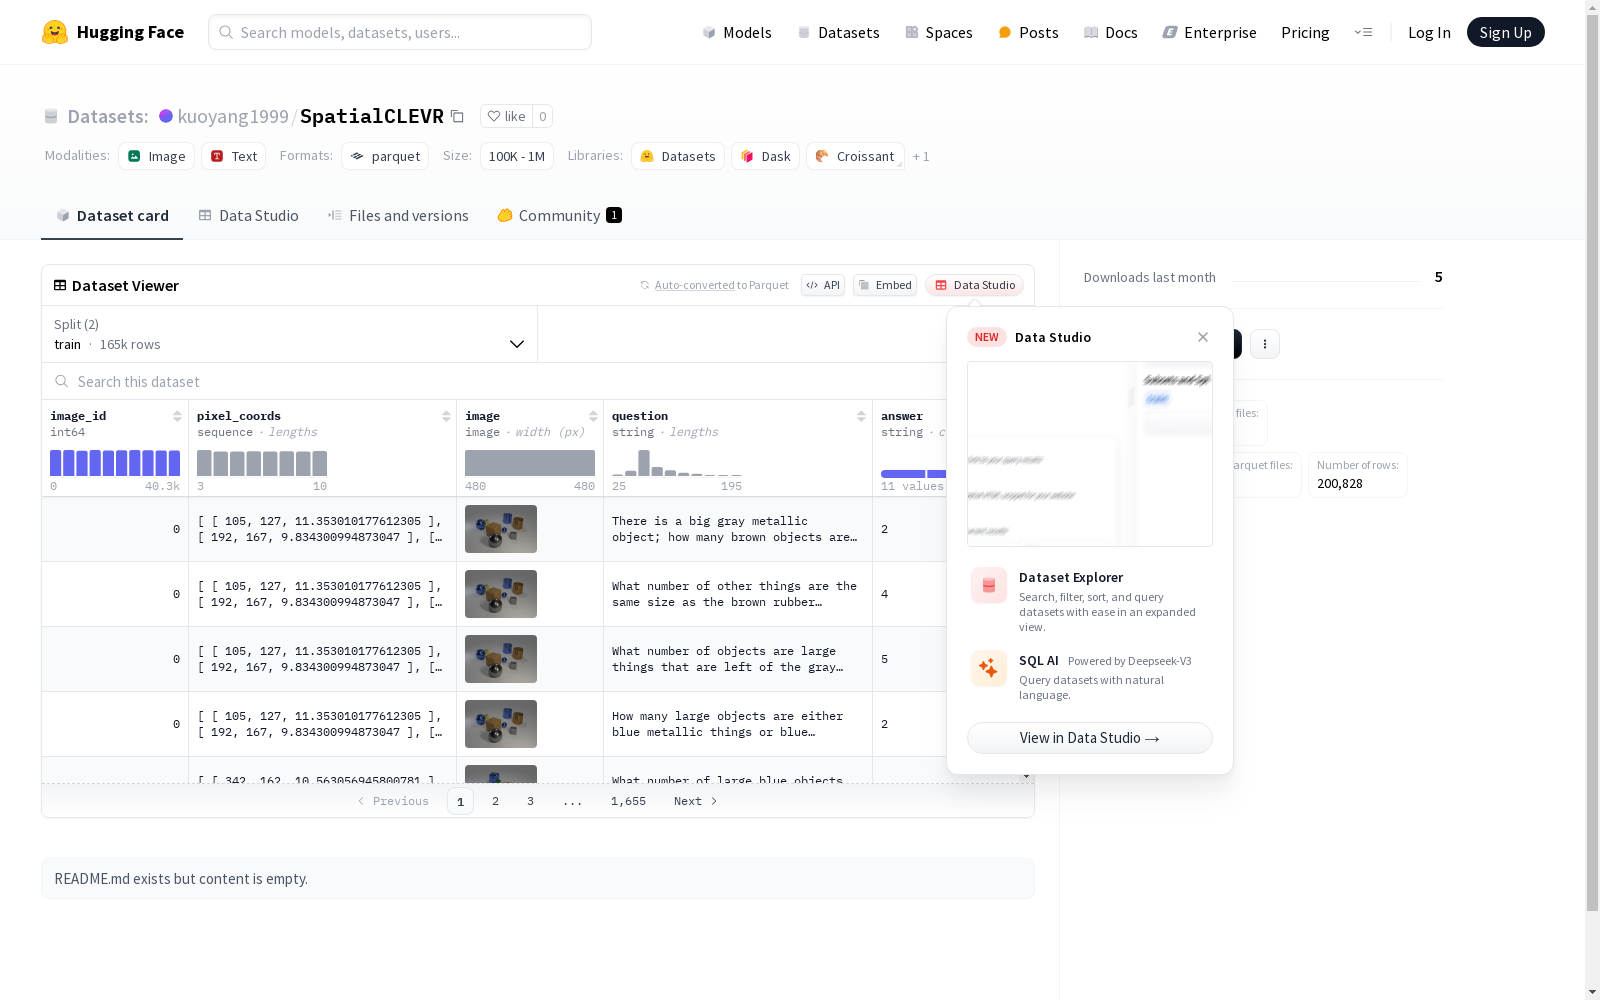Select the SpatialCLEVR dataset title
Image resolution: width=1600 pixels, height=1000 pixels.
tap(372, 116)
